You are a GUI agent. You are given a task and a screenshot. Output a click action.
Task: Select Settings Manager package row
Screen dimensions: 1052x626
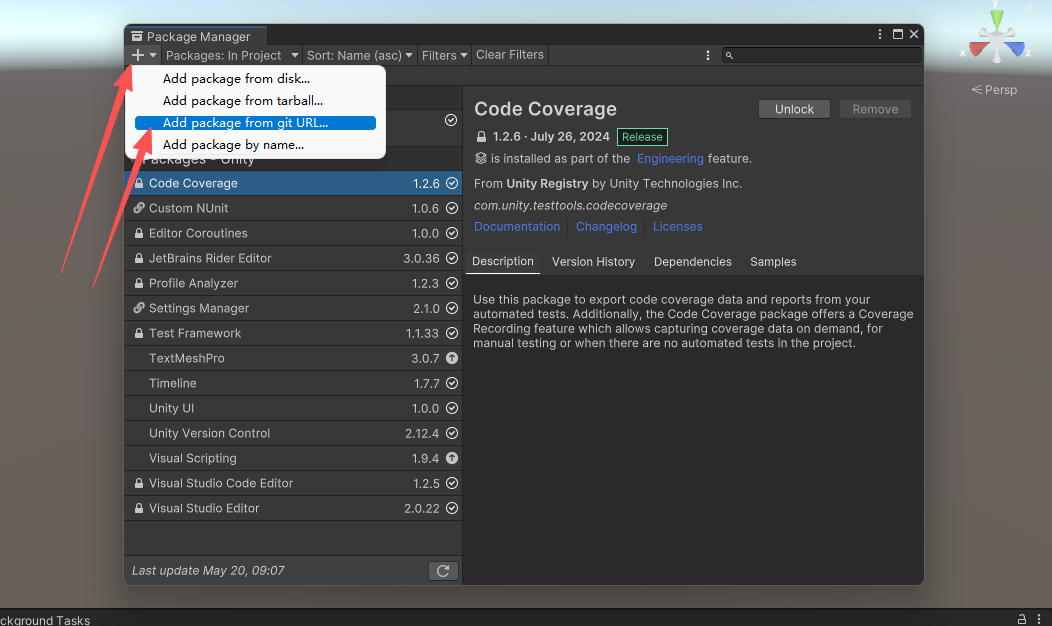293,308
